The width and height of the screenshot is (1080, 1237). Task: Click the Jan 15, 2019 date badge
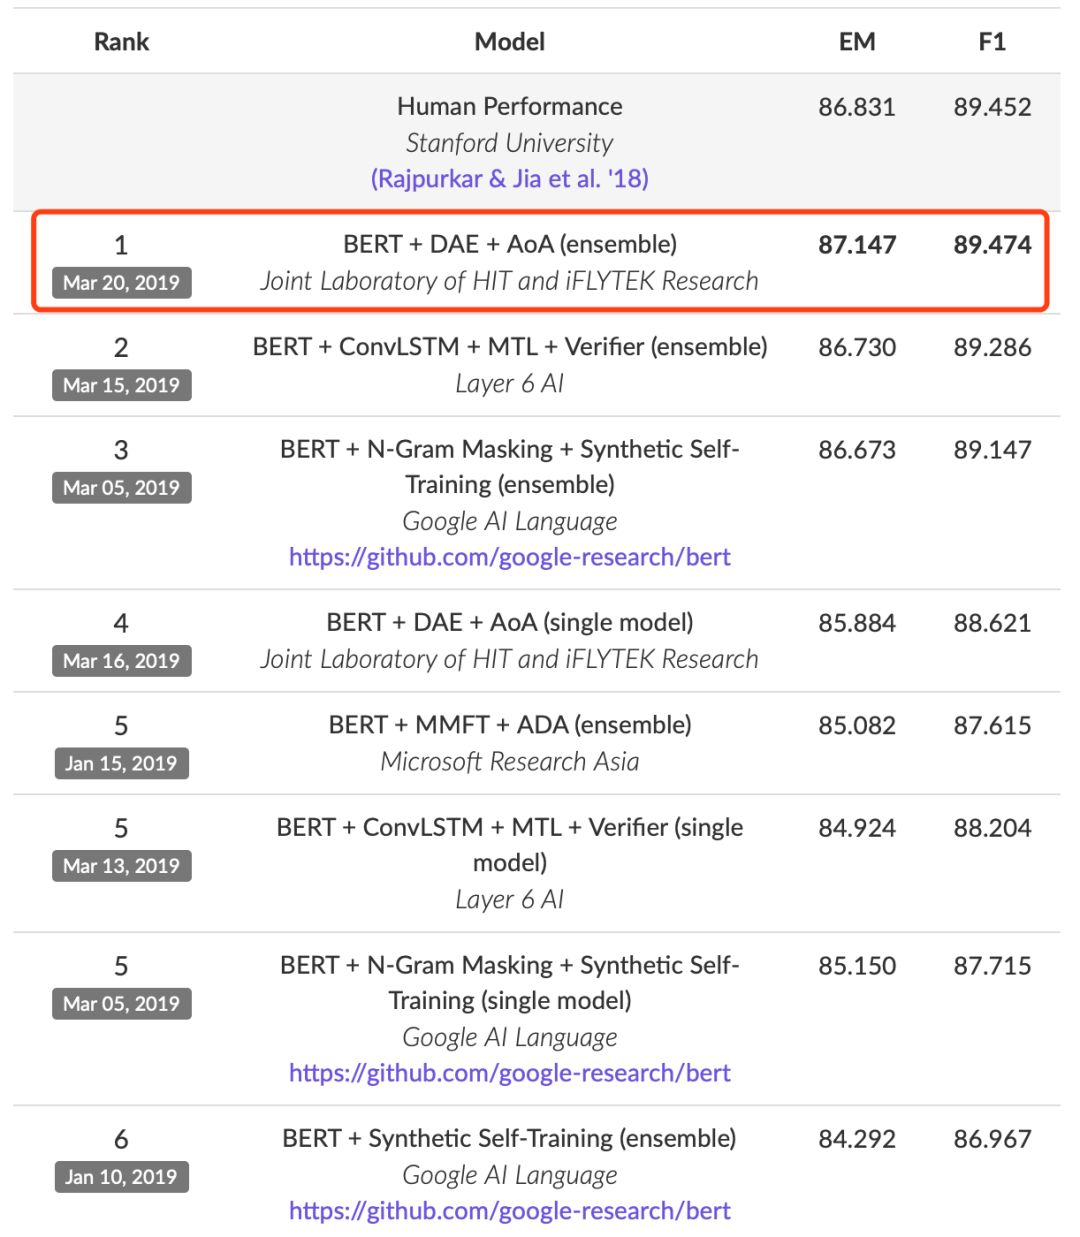point(121,764)
